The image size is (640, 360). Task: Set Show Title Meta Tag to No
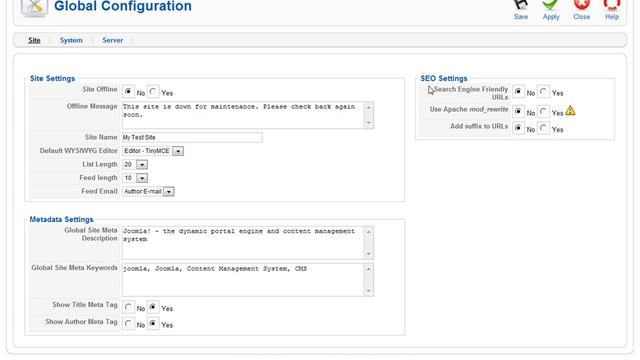pyautogui.click(x=128, y=307)
